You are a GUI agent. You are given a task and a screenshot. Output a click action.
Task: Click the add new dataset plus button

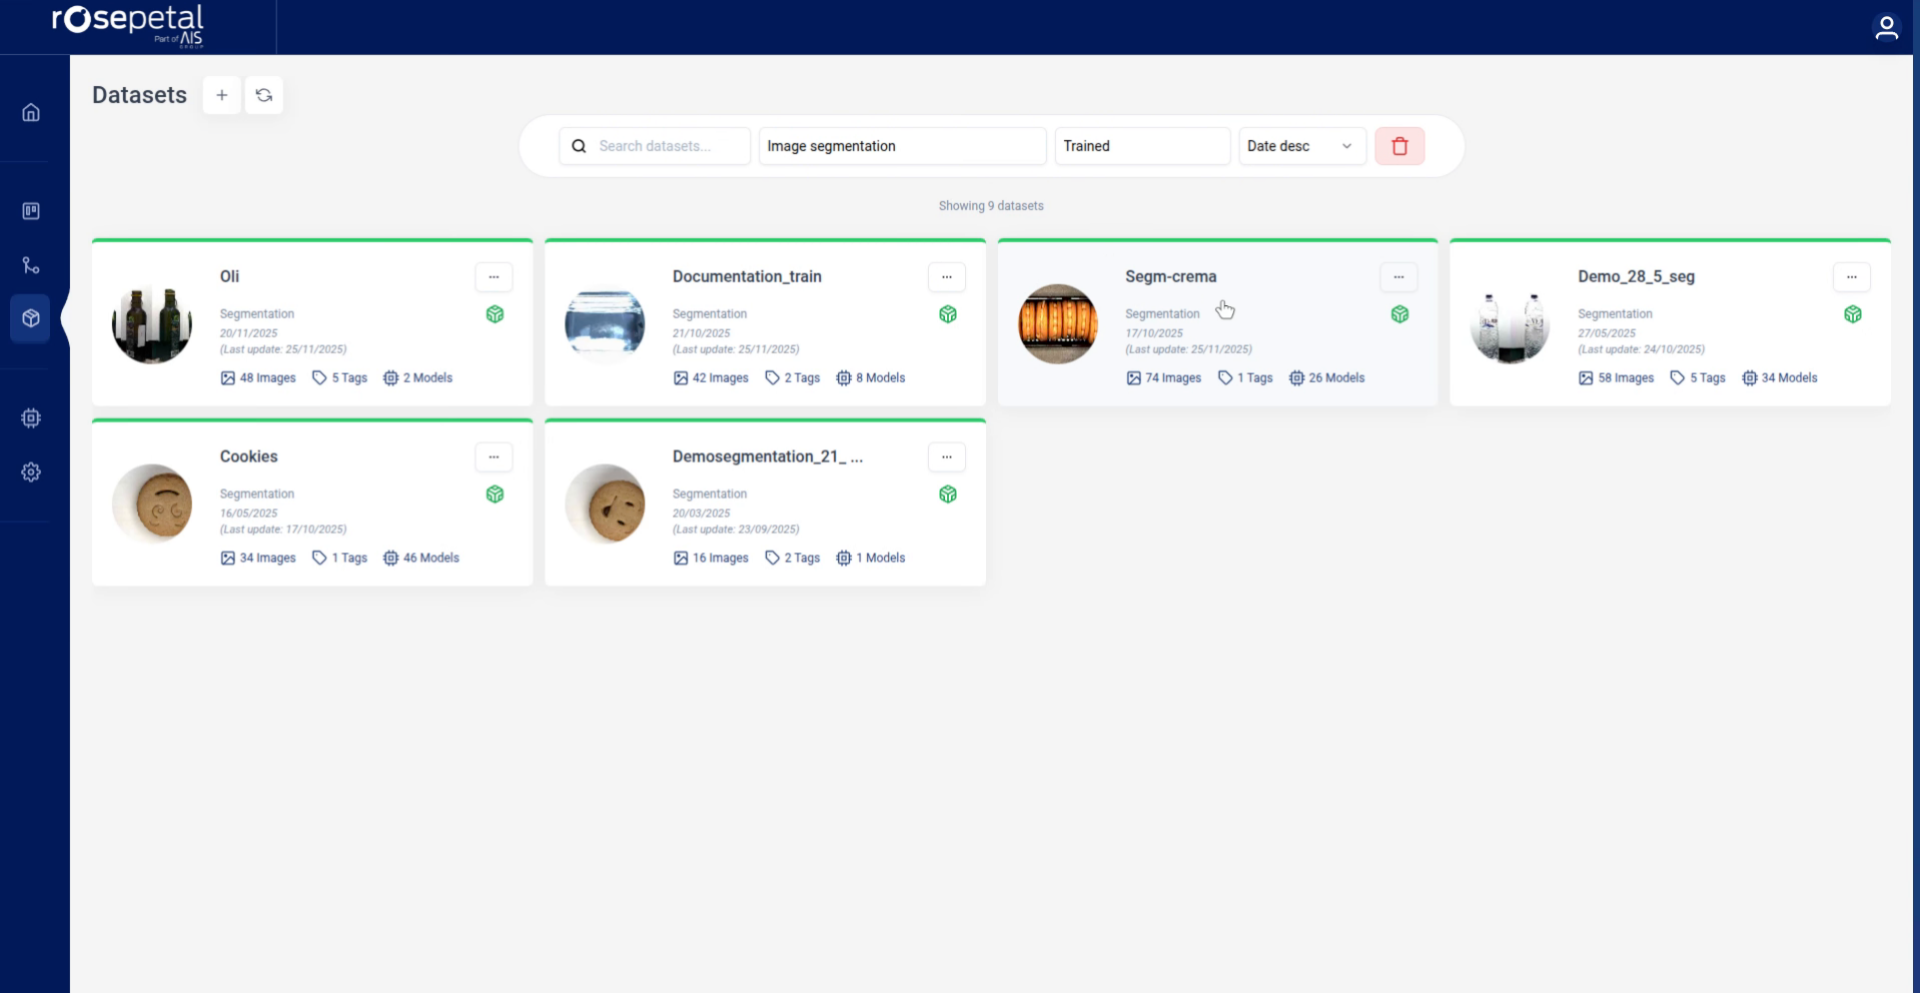click(222, 95)
